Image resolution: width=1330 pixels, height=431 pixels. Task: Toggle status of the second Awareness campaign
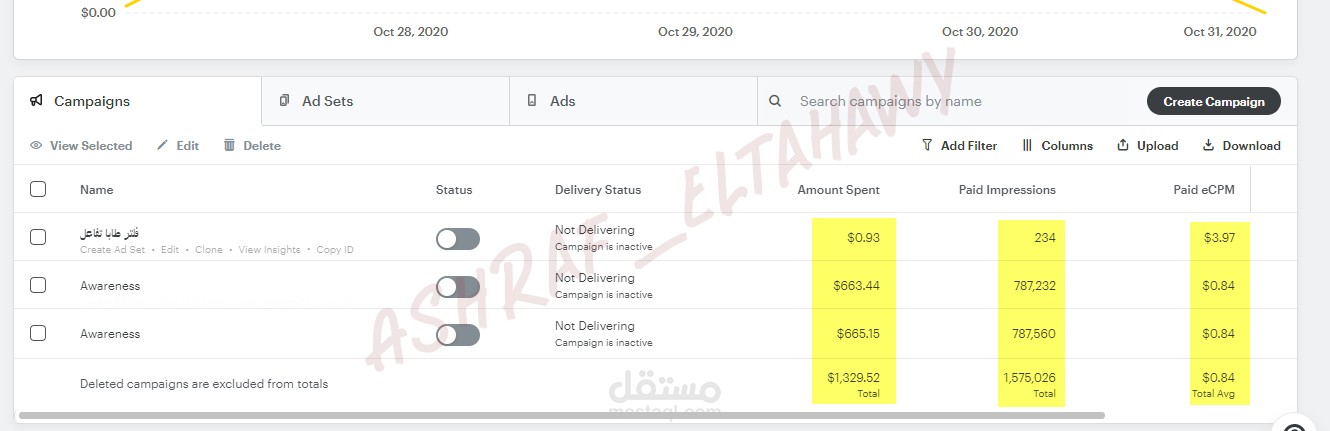(458, 335)
